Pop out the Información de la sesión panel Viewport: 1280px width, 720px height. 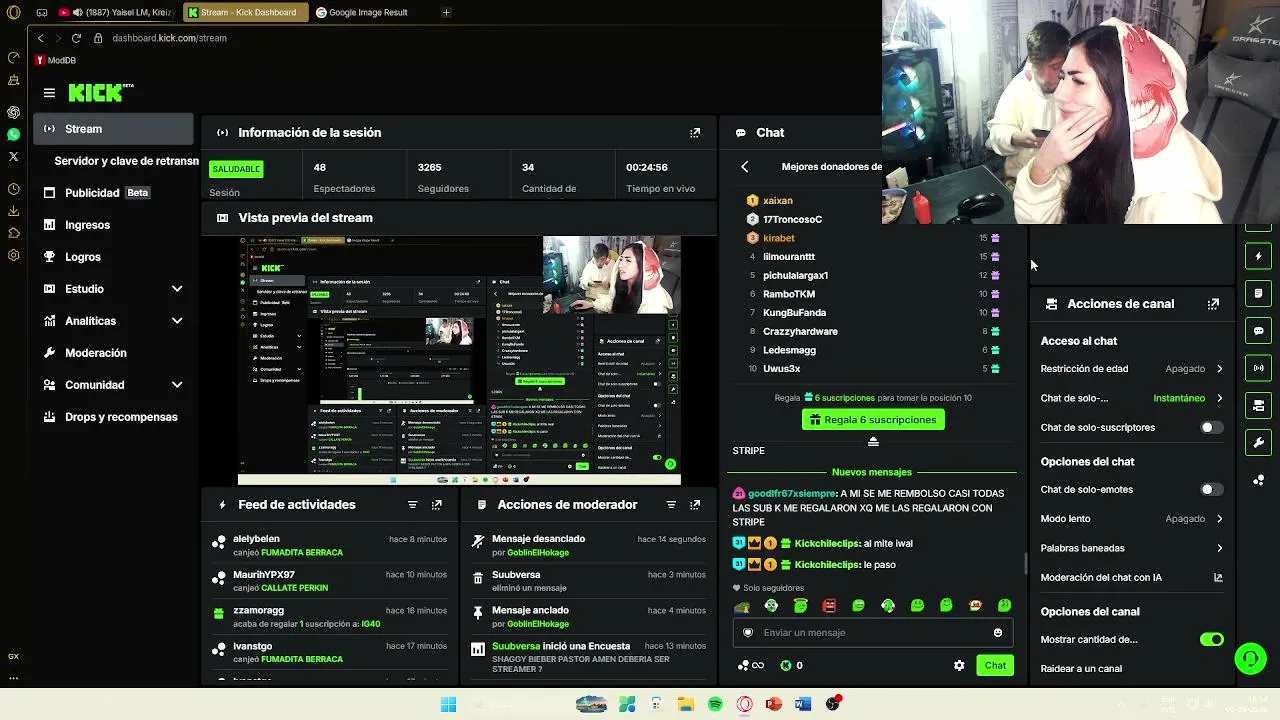click(x=695, y=132)
